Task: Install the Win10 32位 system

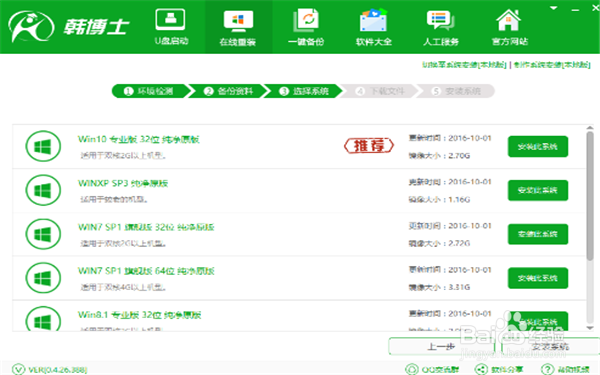Action: pos(538,147)
